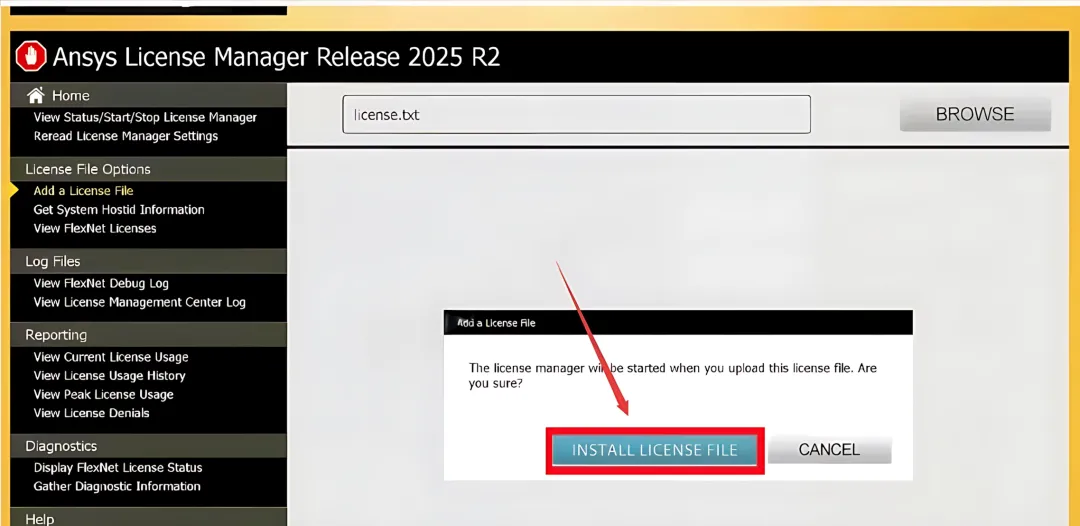
Task: Open Get System Hostid Information
Action: [x=119, y=209]
